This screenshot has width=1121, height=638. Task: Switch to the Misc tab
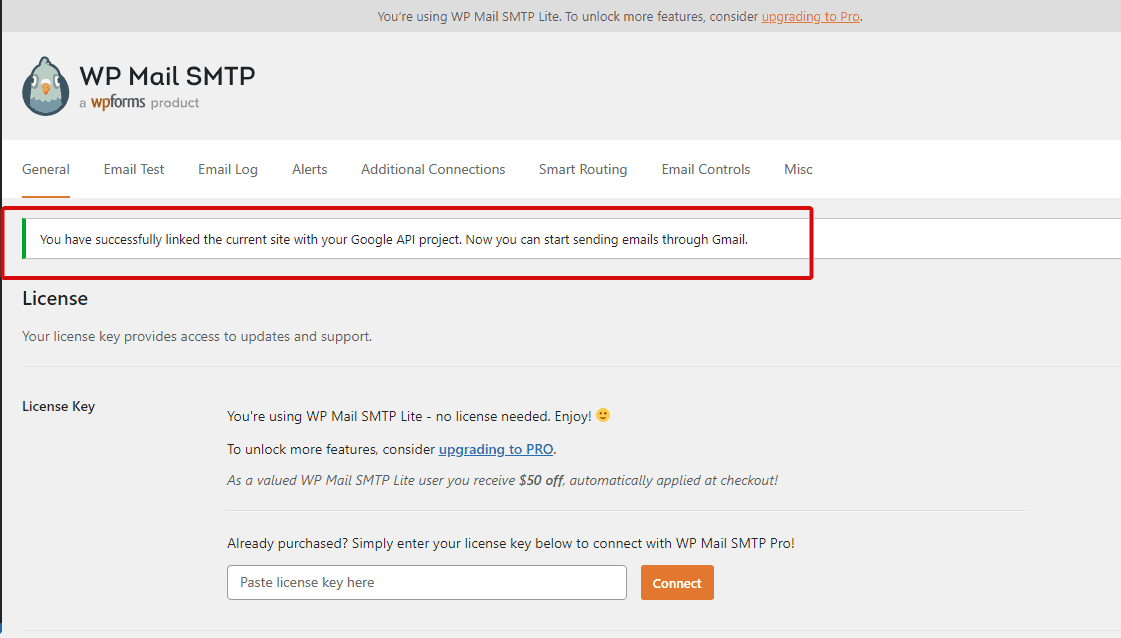click(x=798, y=170)
